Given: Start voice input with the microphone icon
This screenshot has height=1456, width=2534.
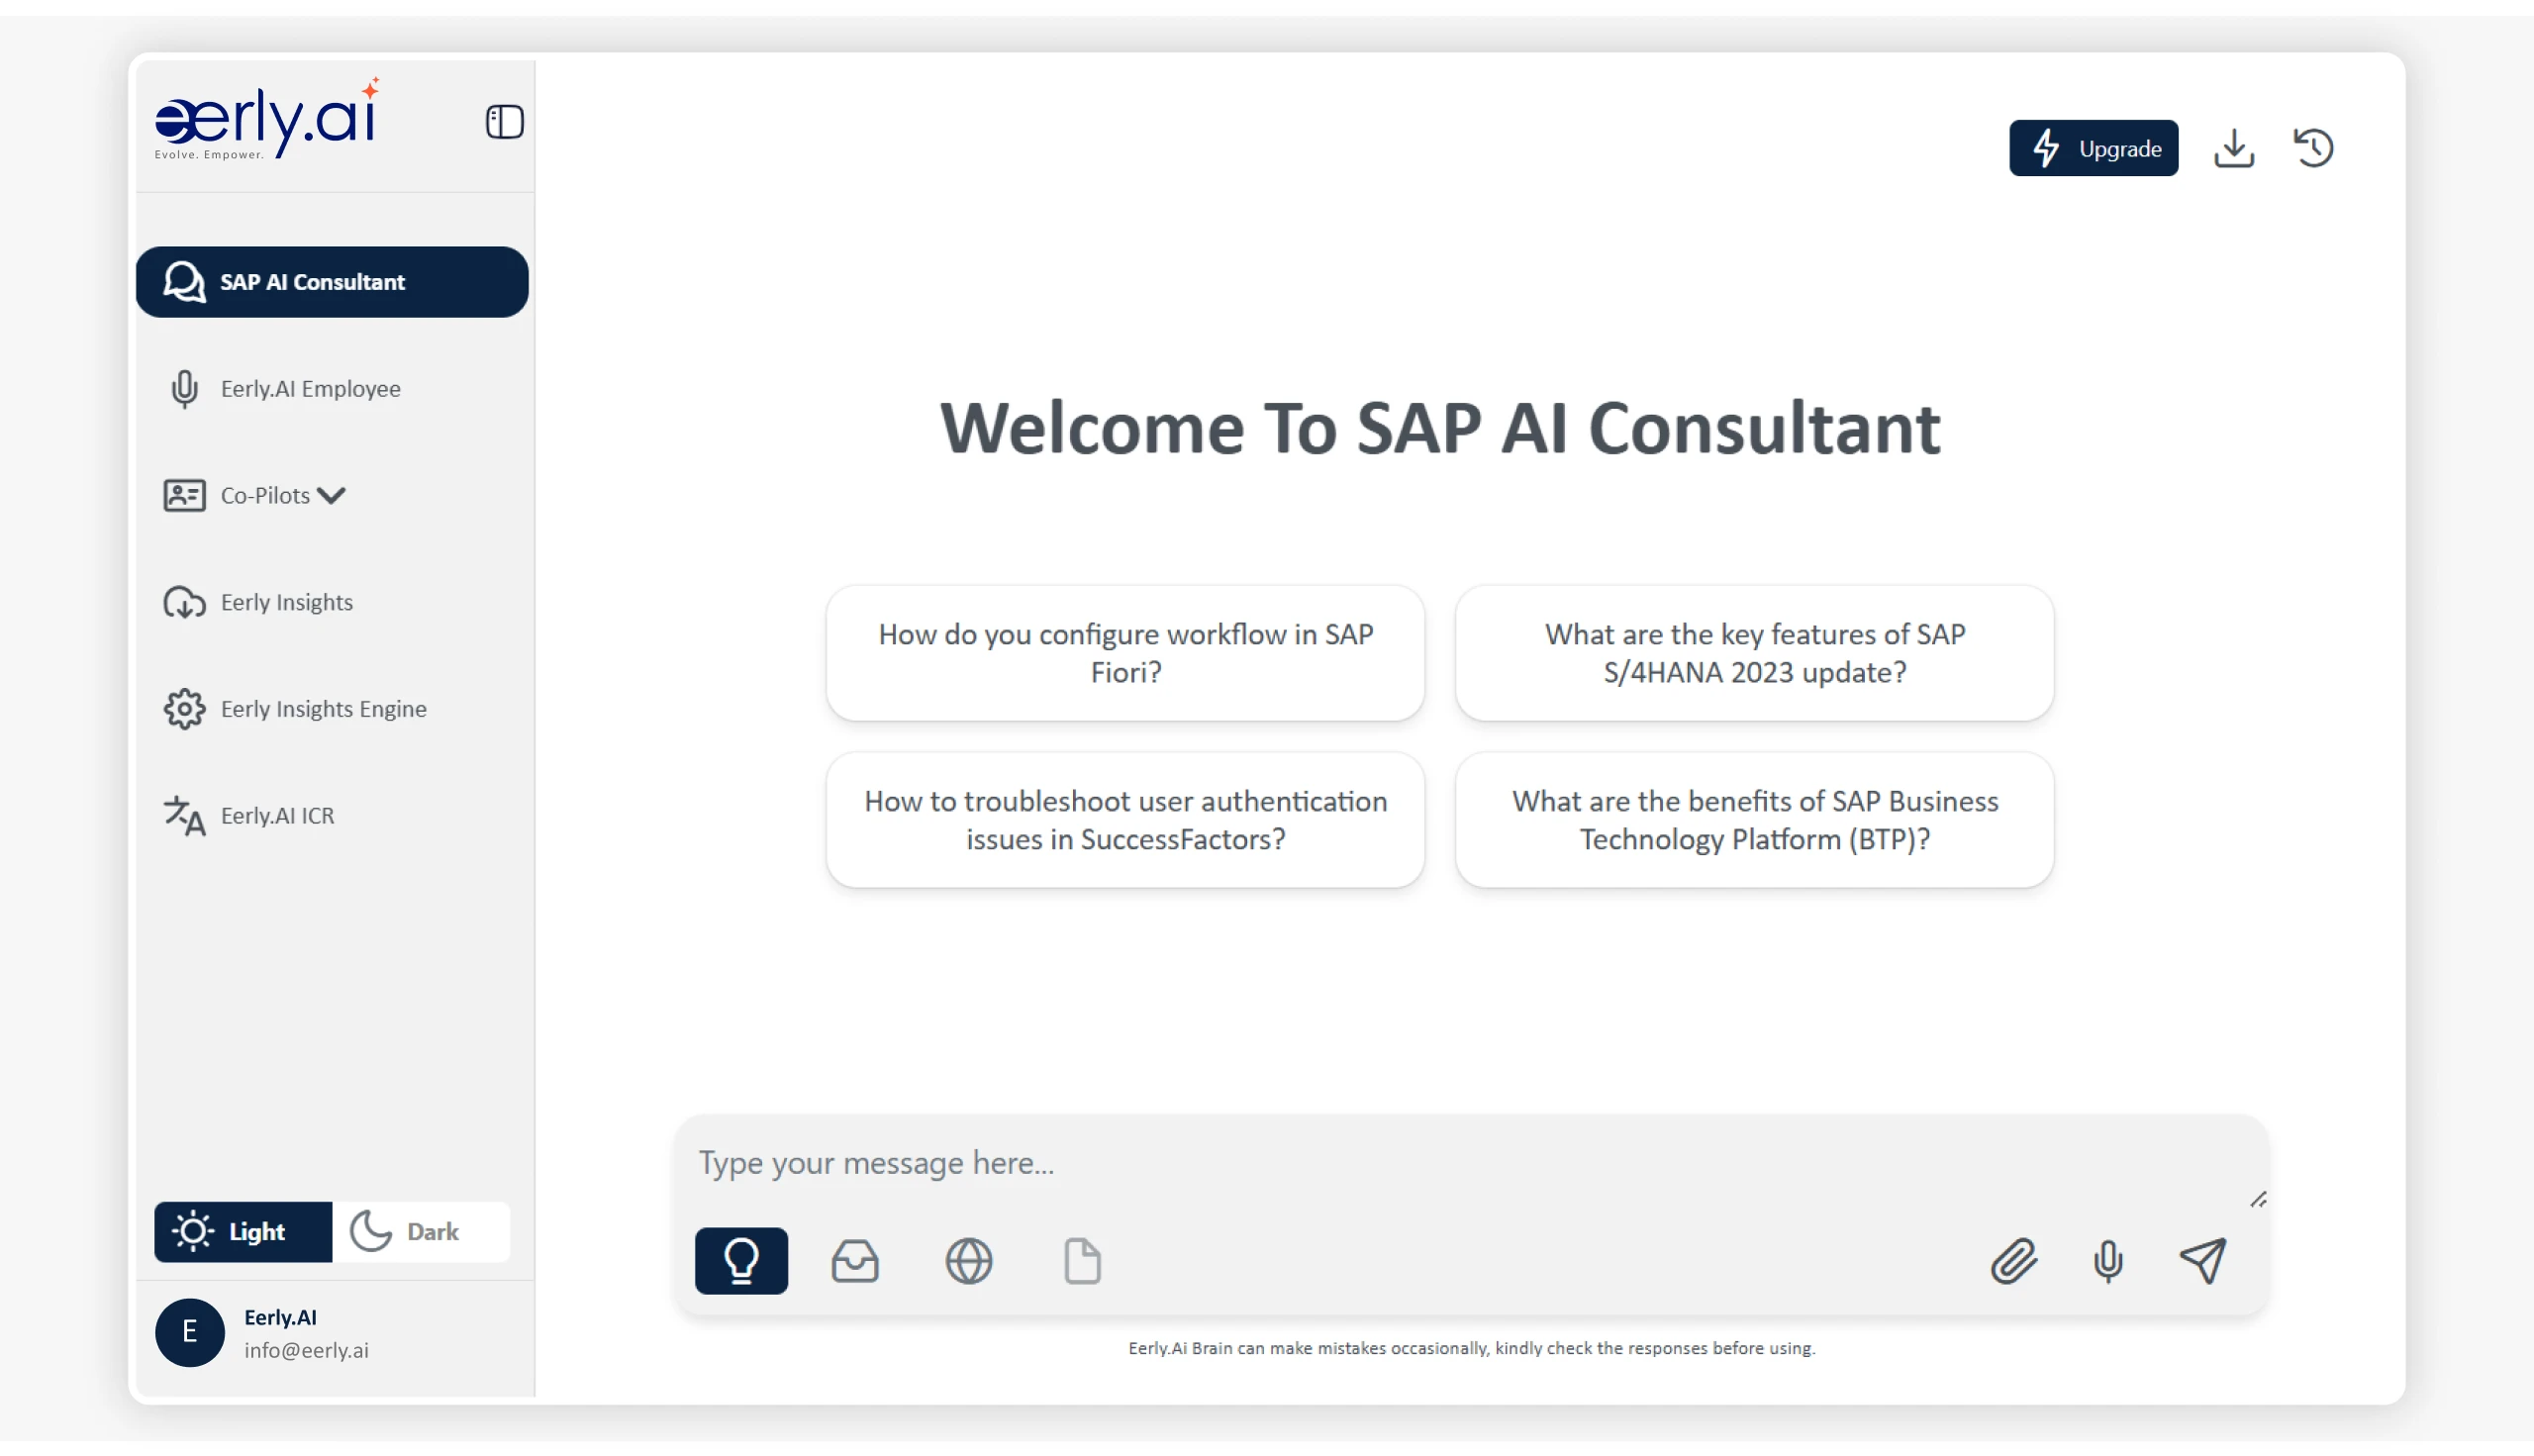Looking at the screenshot, I should pyautogui.click(x=2108, y=1261).
